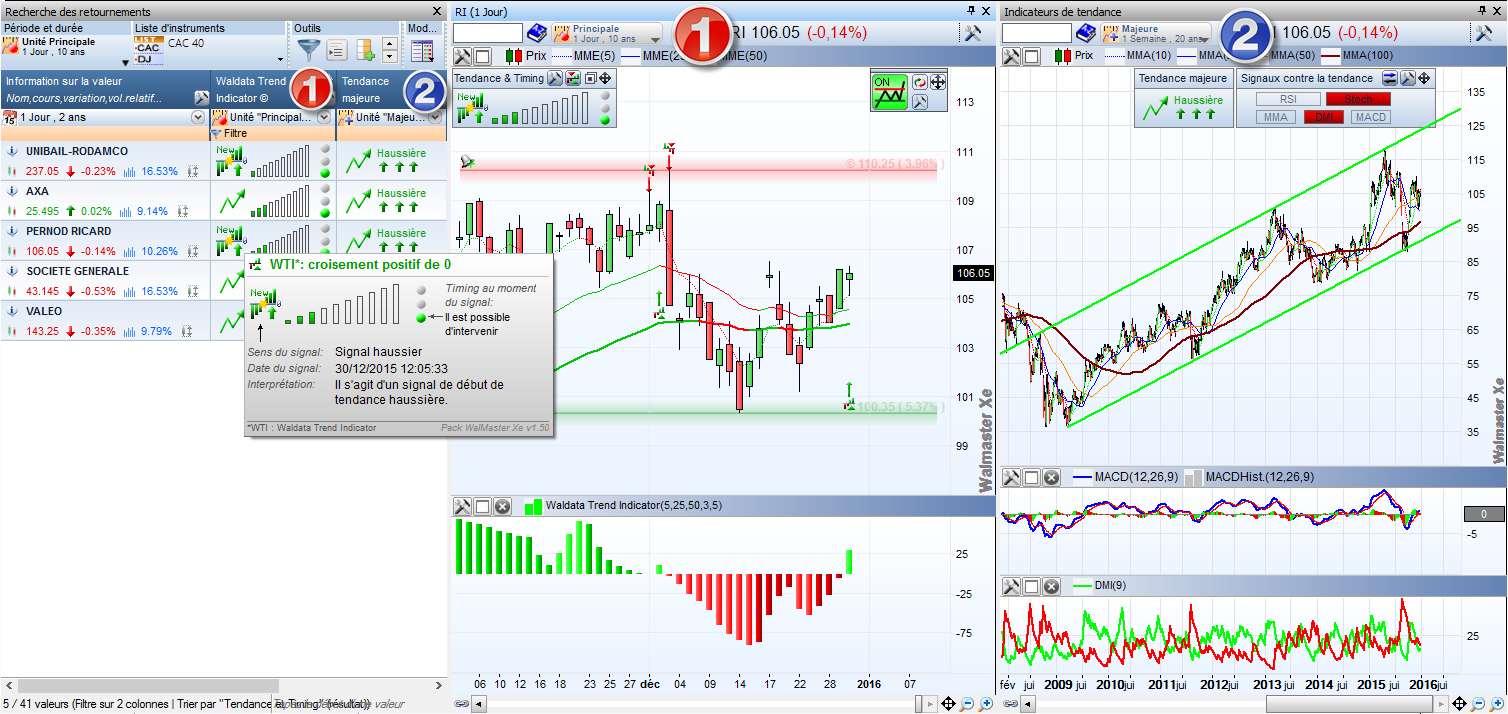Toggle square box in Indicateurs de tendance legend bar
Screen dimensions: 1508x714
[x=1031, y=56]
